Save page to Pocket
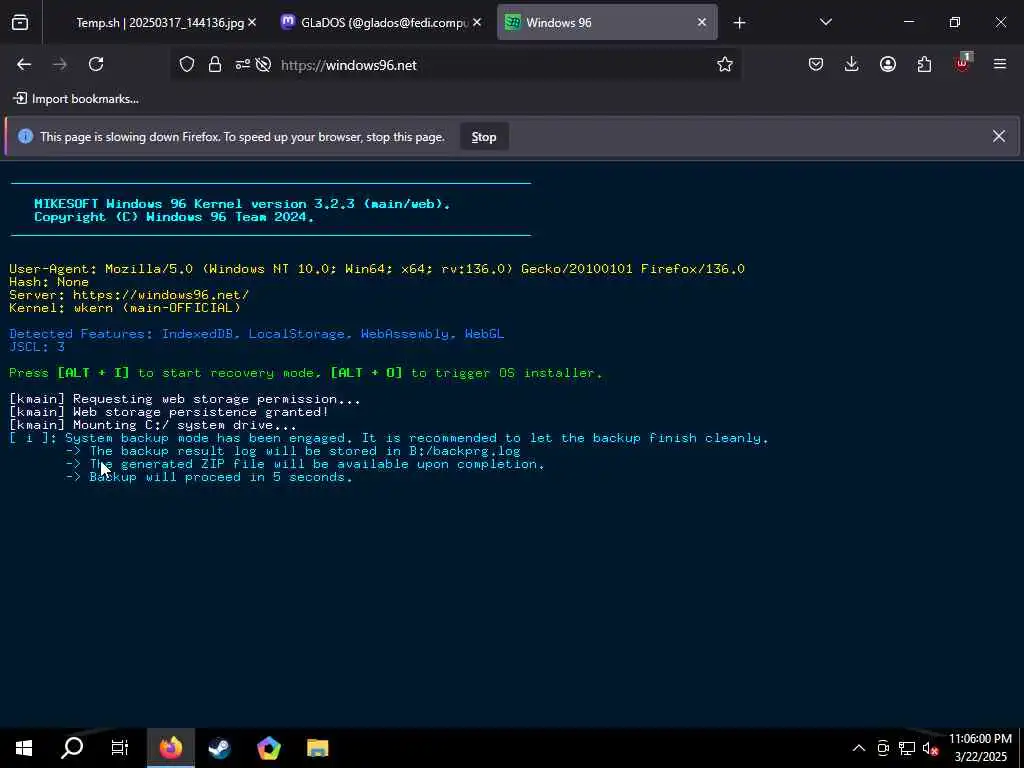 (x=816, y=64)
